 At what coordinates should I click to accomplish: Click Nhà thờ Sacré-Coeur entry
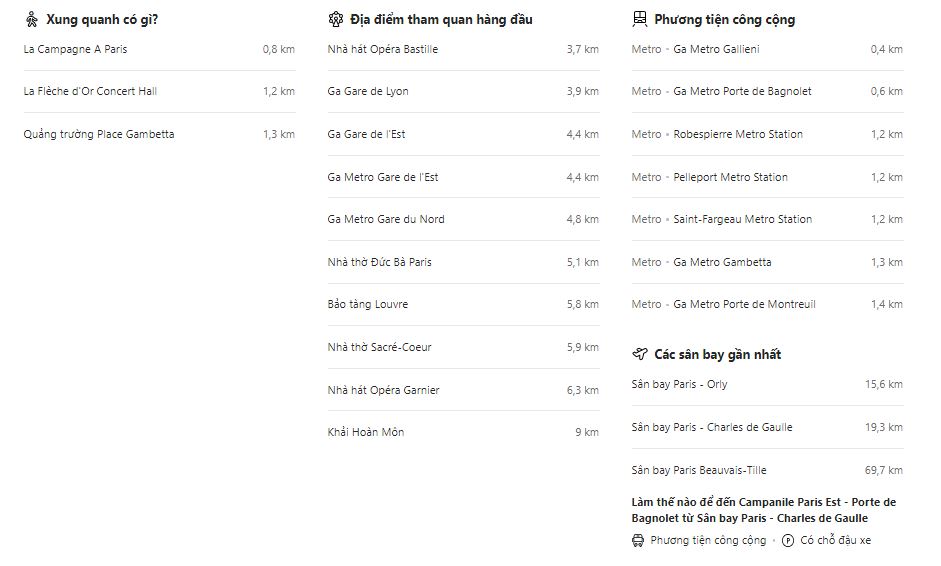click(380, 347)
